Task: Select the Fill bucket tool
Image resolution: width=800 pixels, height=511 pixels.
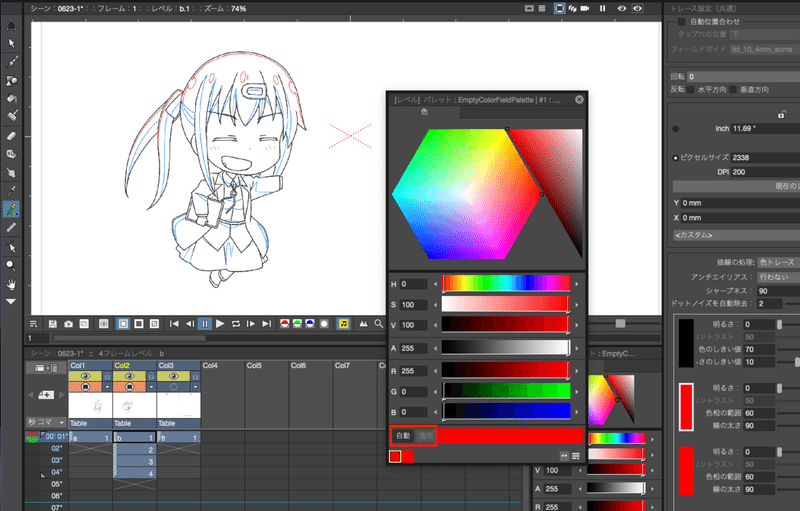Action: click(11, 98)
